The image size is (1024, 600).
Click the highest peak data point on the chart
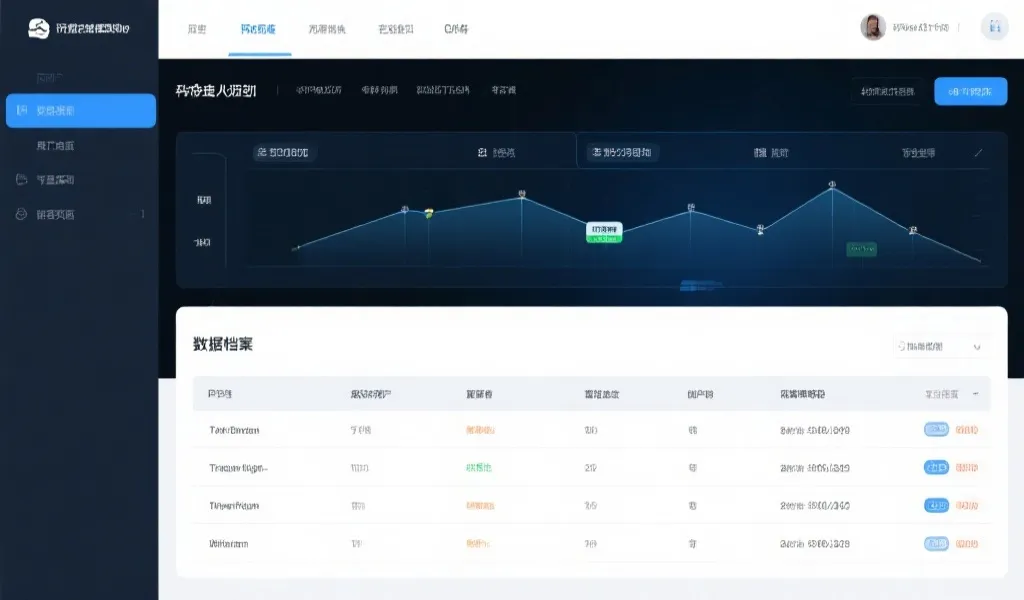[x=832, y=185]
